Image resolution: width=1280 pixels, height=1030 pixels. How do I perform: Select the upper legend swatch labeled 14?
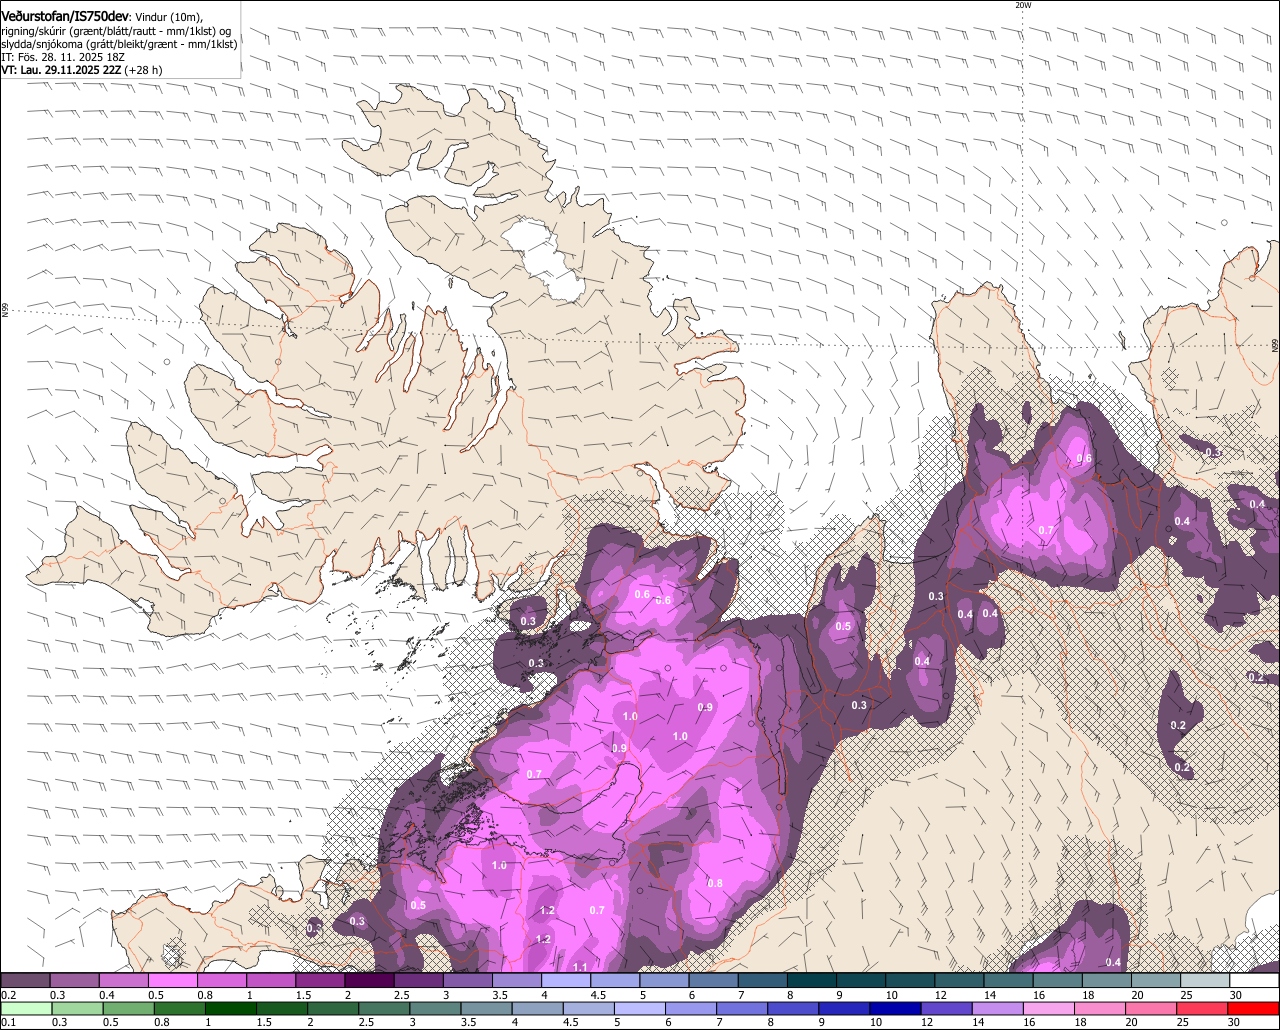1008,981
